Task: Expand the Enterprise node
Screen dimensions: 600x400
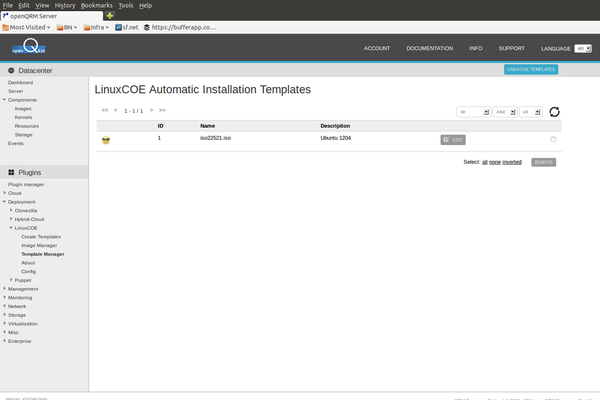Action: 4,341
